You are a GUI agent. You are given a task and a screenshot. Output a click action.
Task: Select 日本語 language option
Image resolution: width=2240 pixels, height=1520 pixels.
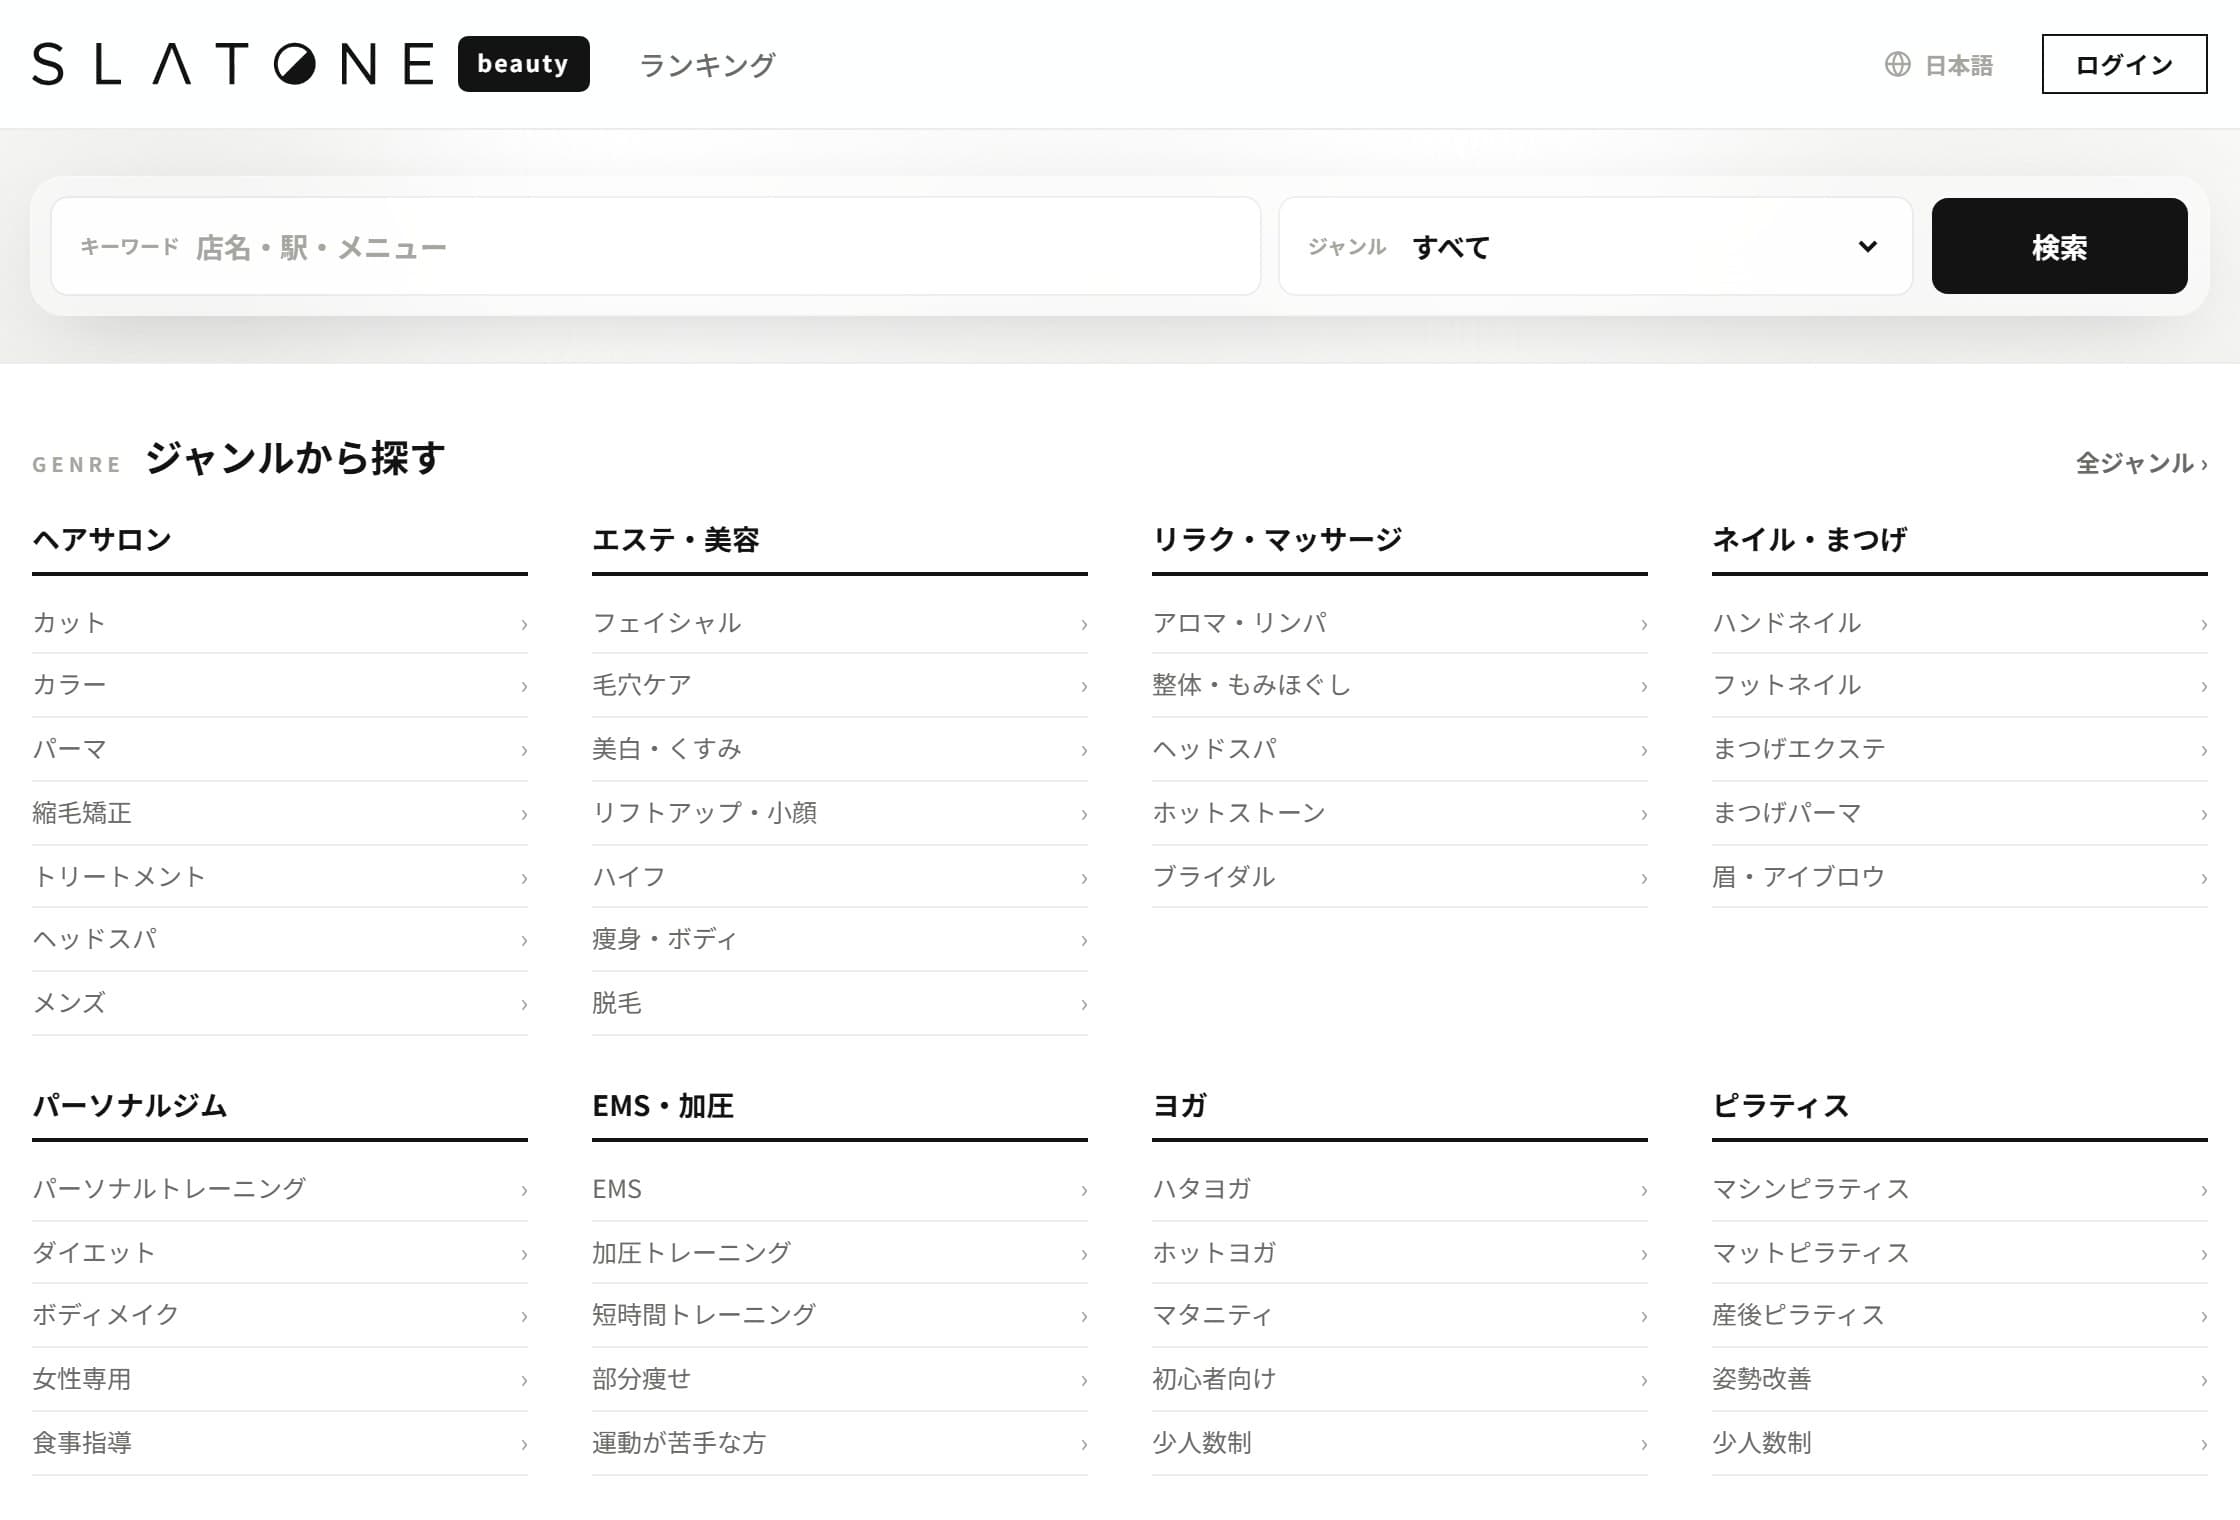coord(1959,65)
